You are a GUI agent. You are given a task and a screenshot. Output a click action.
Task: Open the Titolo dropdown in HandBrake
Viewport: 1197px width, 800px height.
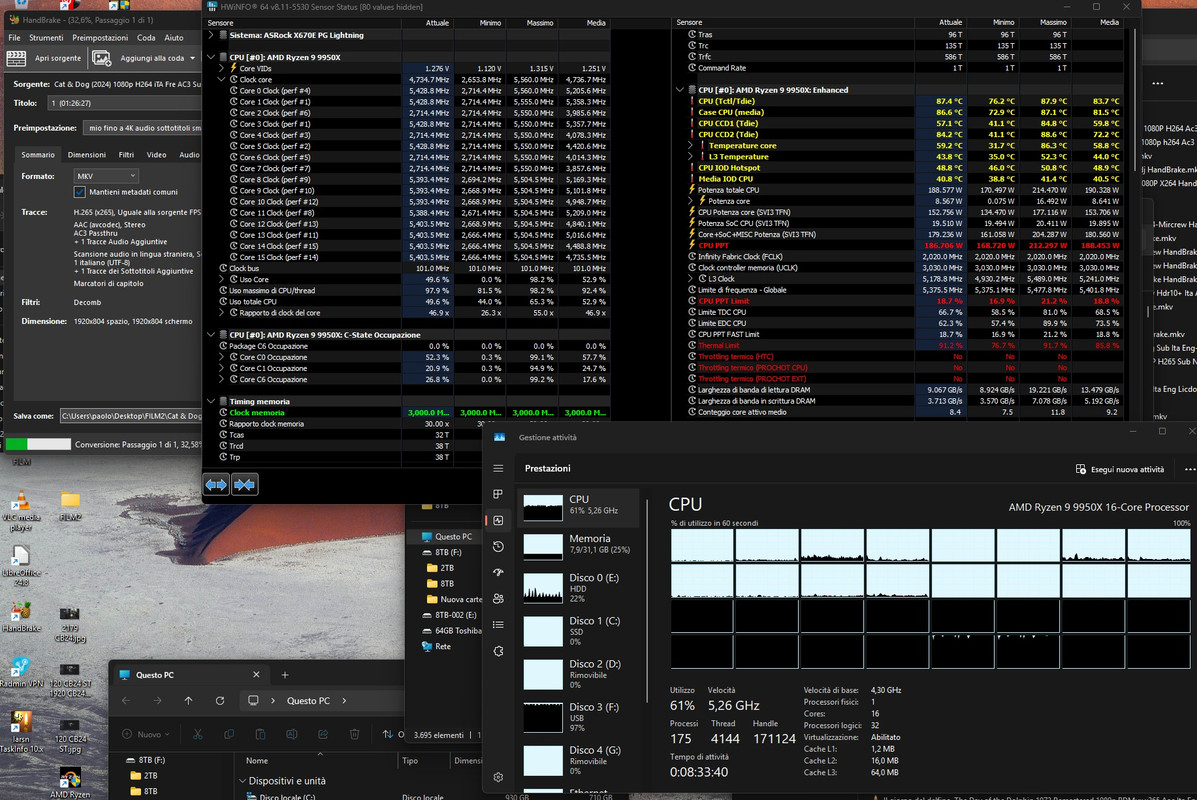pos(124,103)
